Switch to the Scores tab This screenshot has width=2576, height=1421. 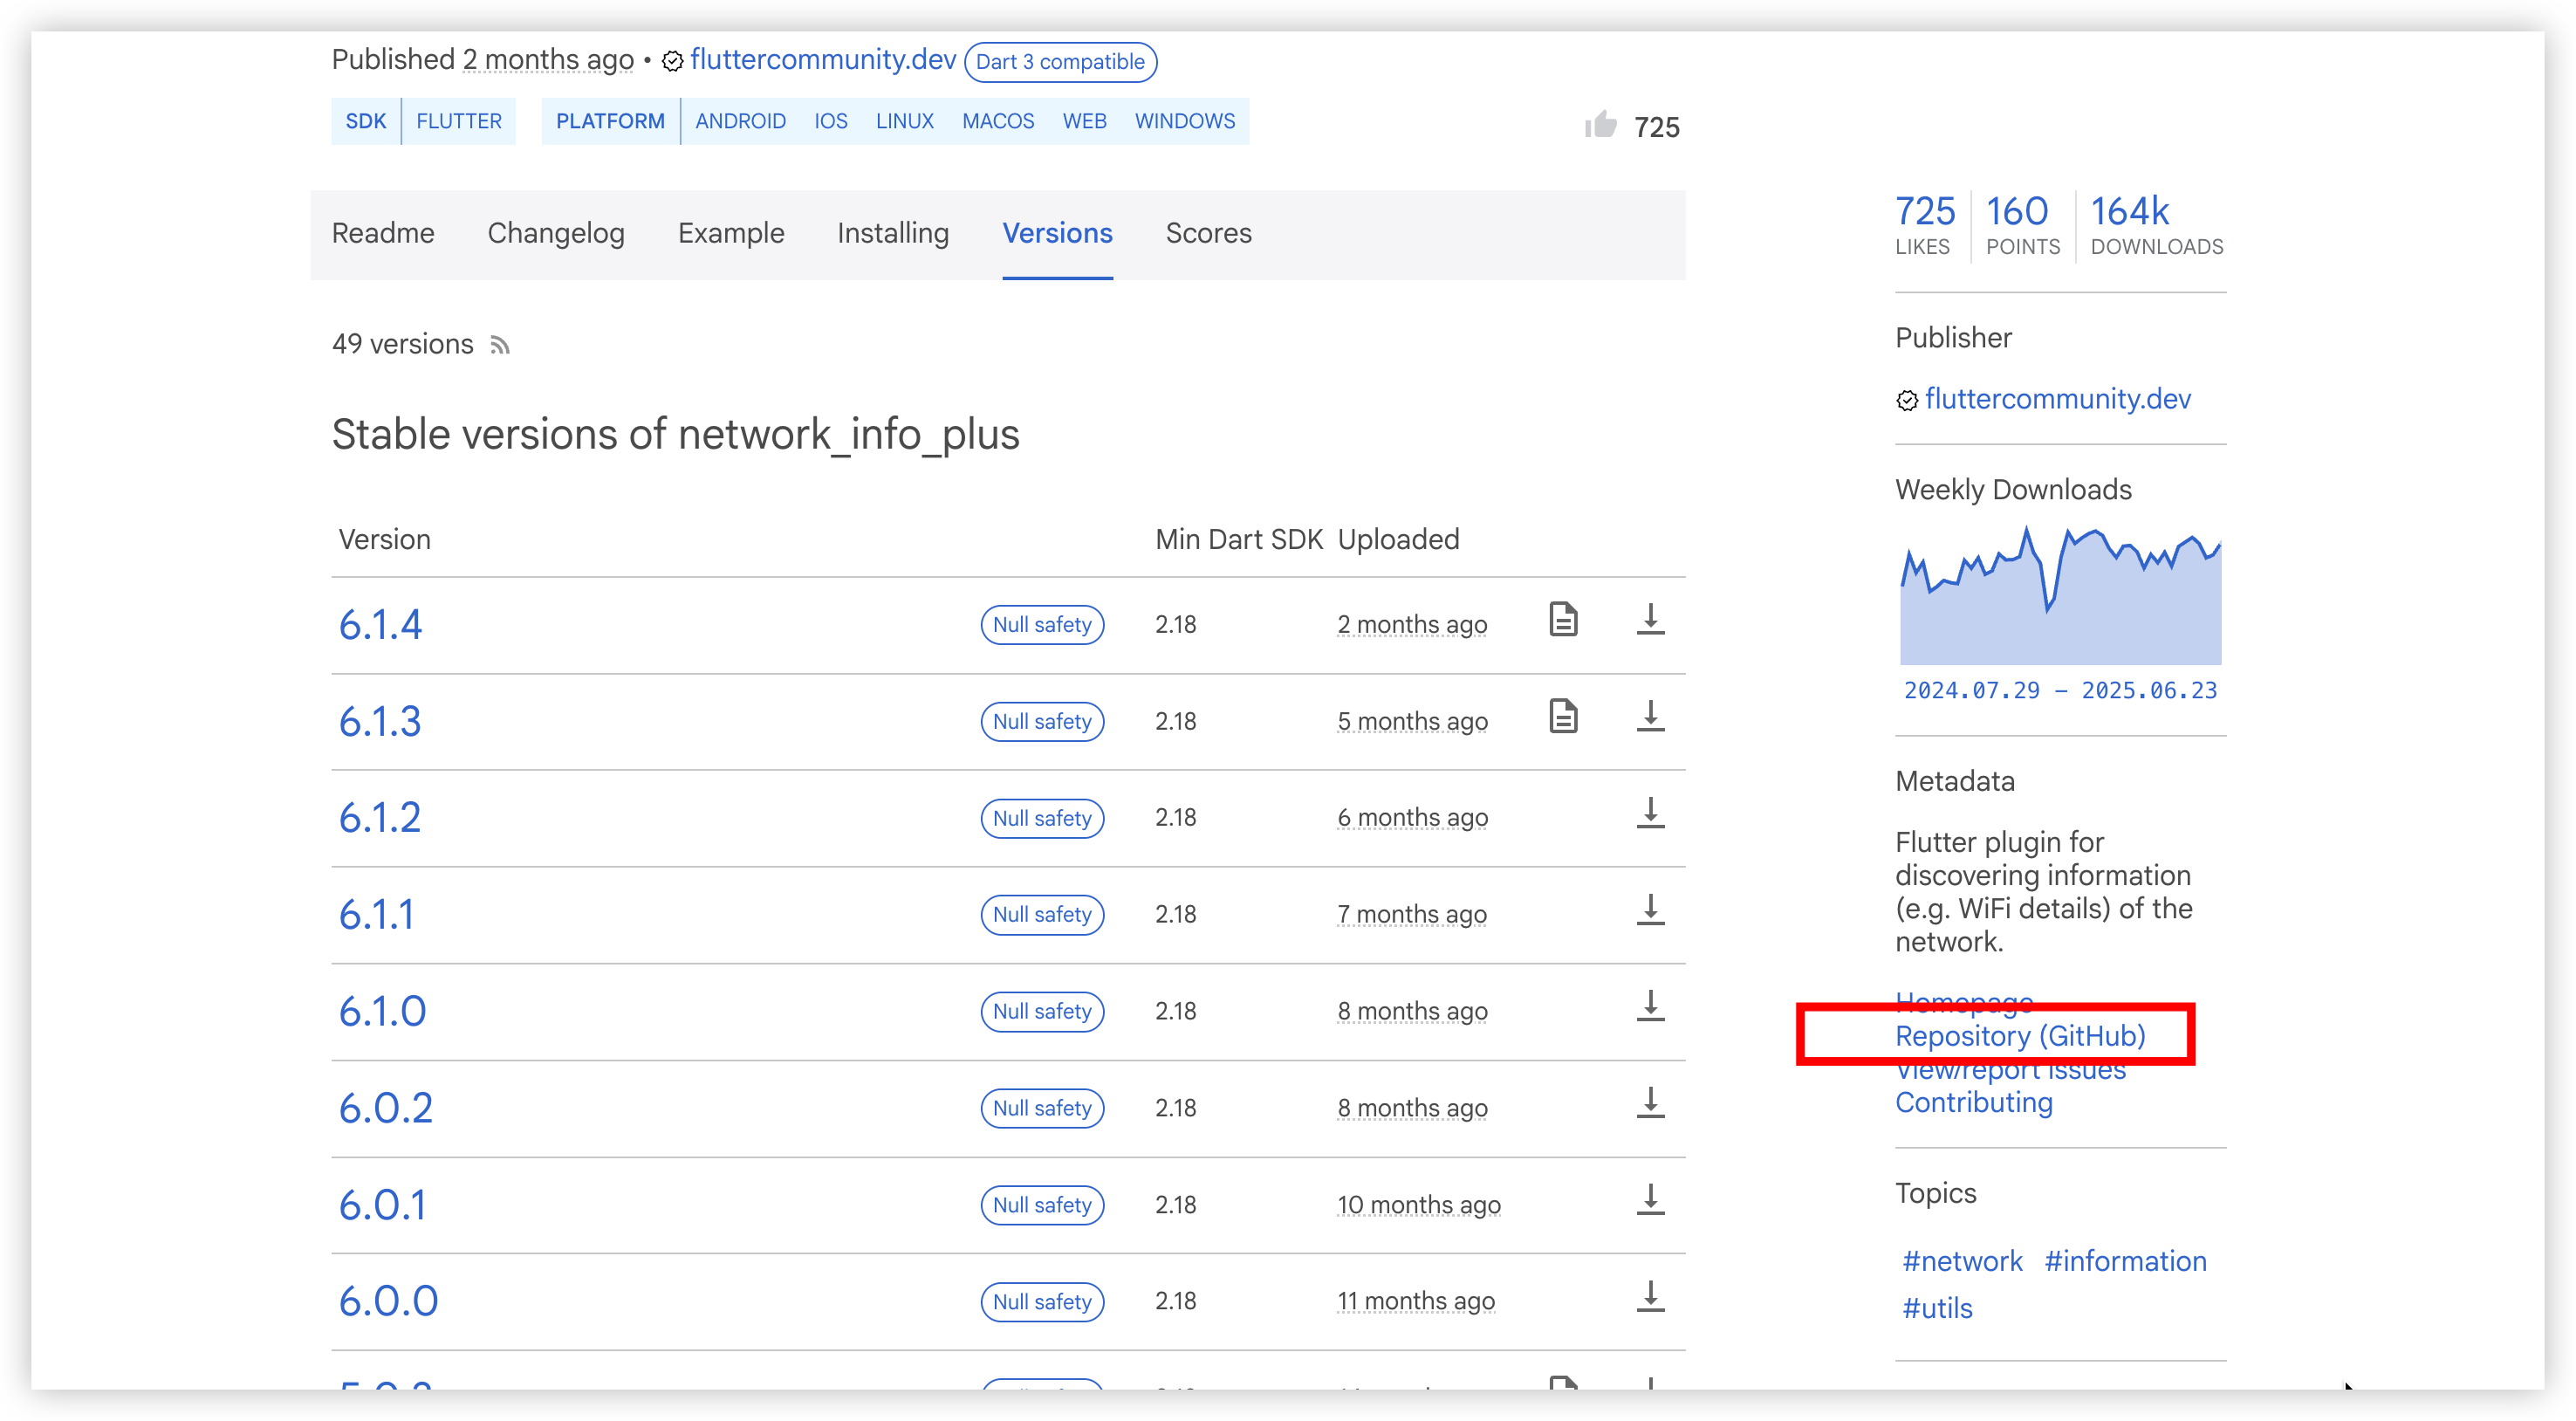1208,234
